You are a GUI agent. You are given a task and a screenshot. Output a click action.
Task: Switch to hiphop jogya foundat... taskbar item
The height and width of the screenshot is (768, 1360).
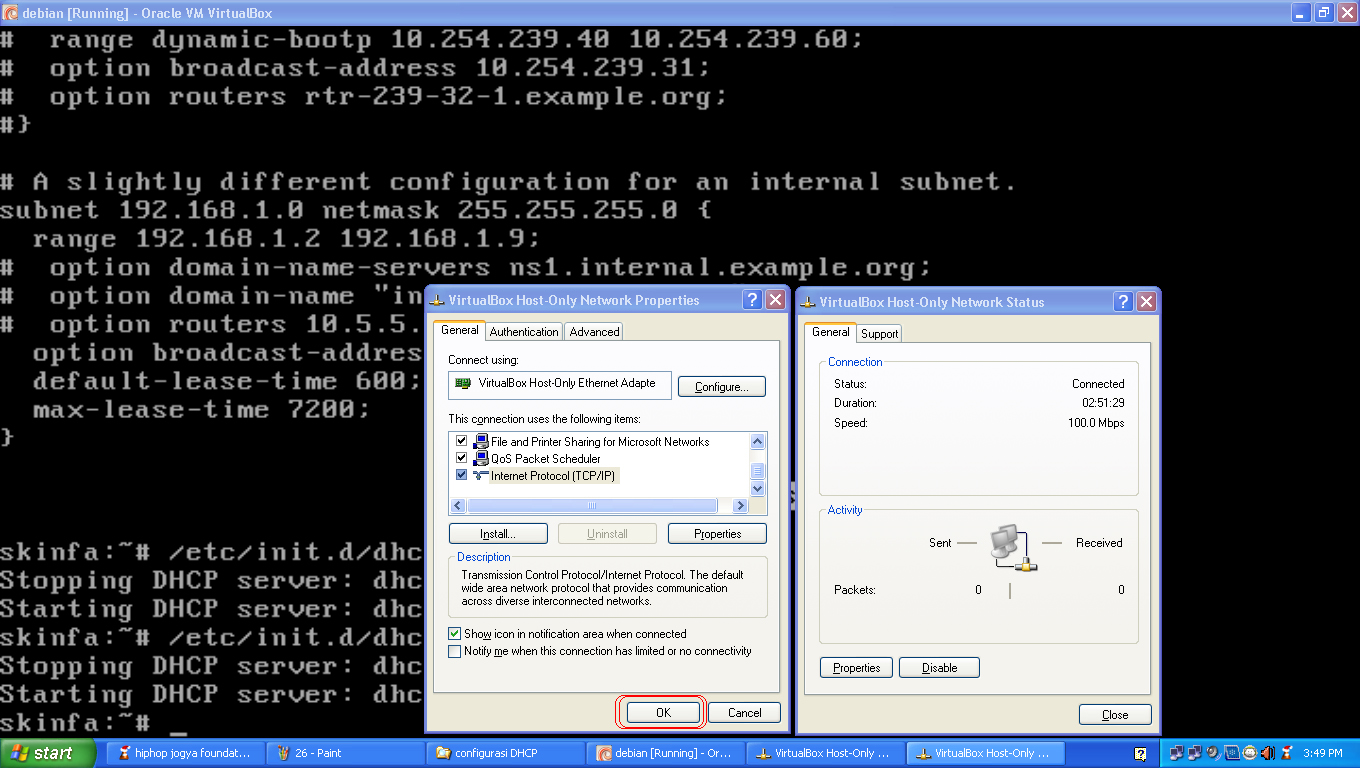coord(185,753)
